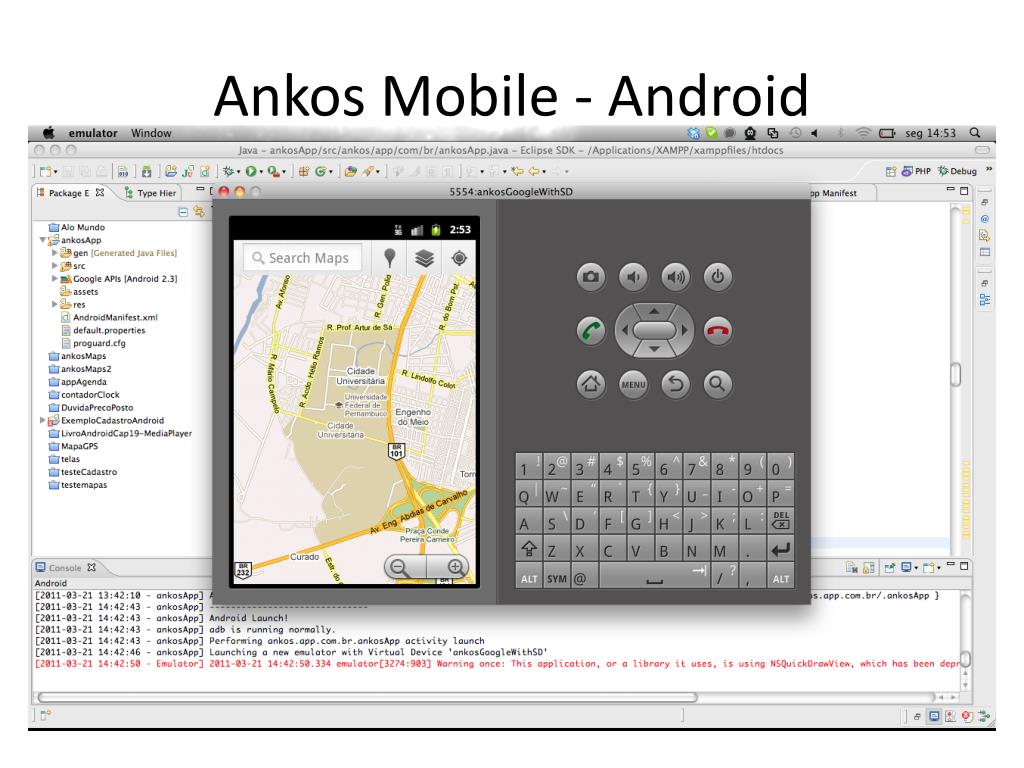Open the emulator menu in menu bar
Screen dimensions: 1024x768
(x=93, y=133)
